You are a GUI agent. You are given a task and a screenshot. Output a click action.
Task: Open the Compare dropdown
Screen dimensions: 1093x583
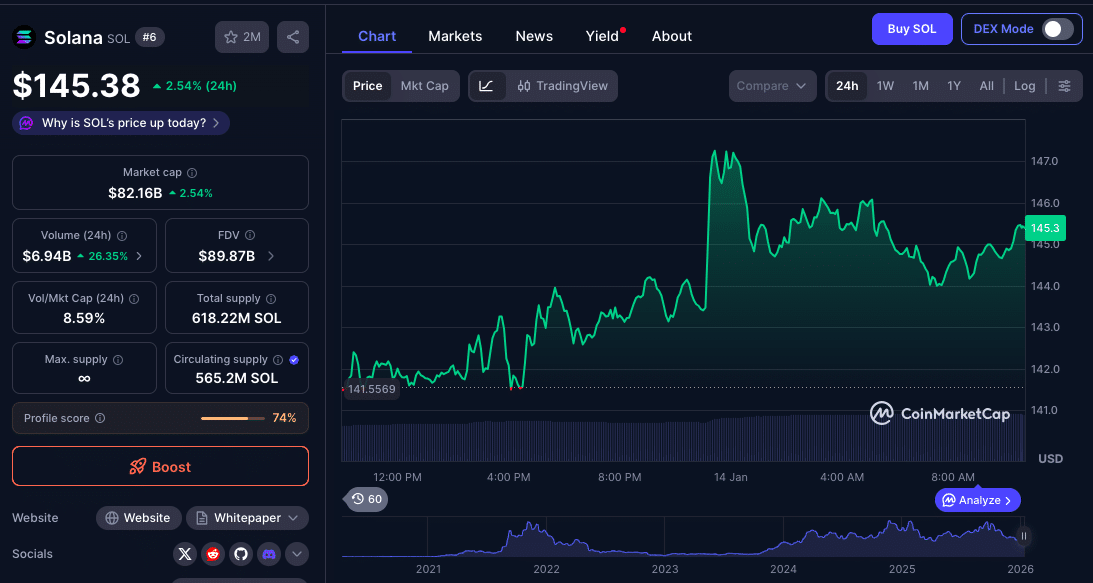pyautogui.click(x=772, y=86)
